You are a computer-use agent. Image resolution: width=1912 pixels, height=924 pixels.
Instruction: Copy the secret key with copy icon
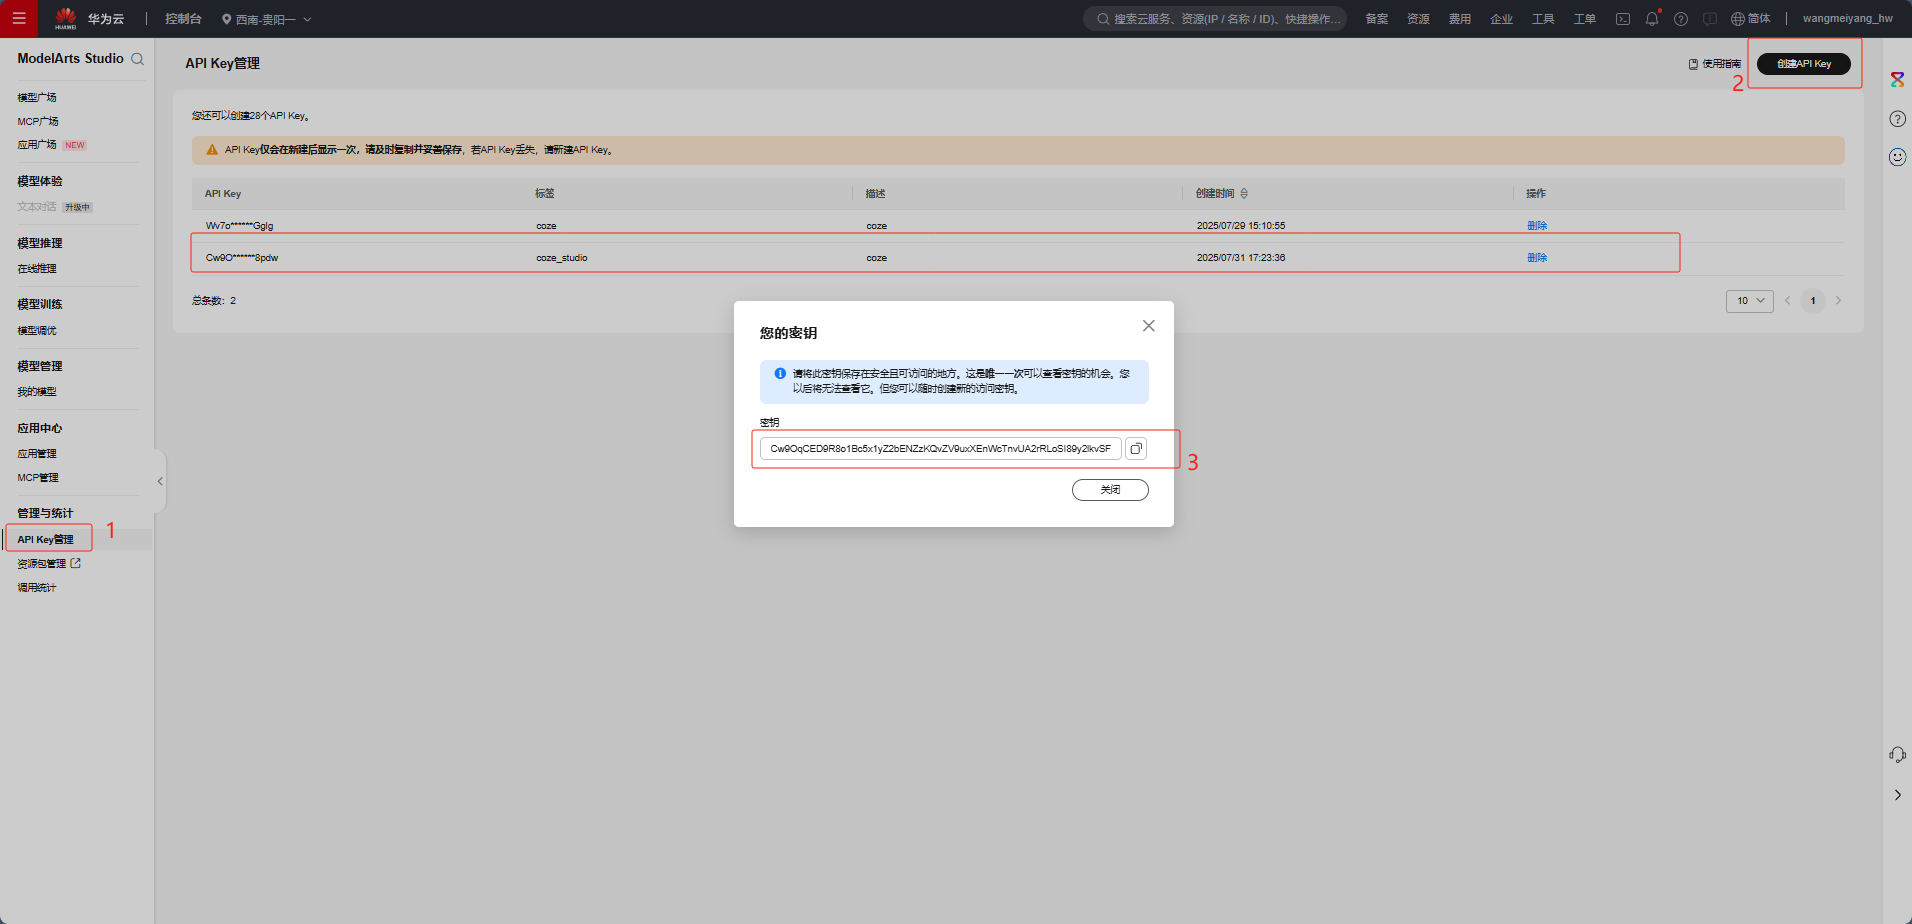tap(1136, 449)
